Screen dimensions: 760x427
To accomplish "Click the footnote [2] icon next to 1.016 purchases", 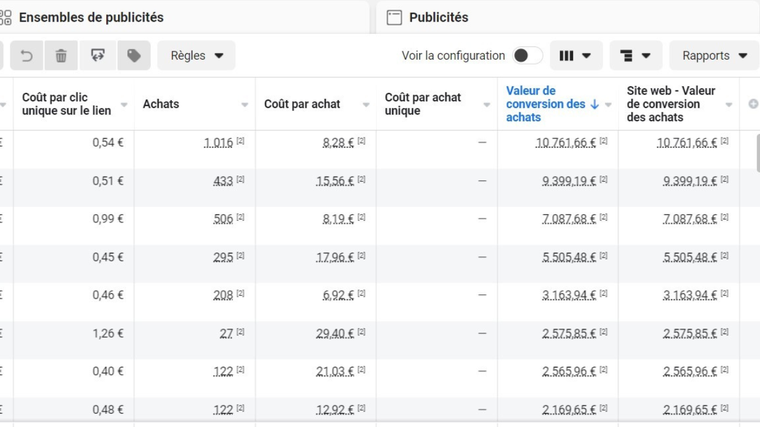I will [x=241, y=142].
